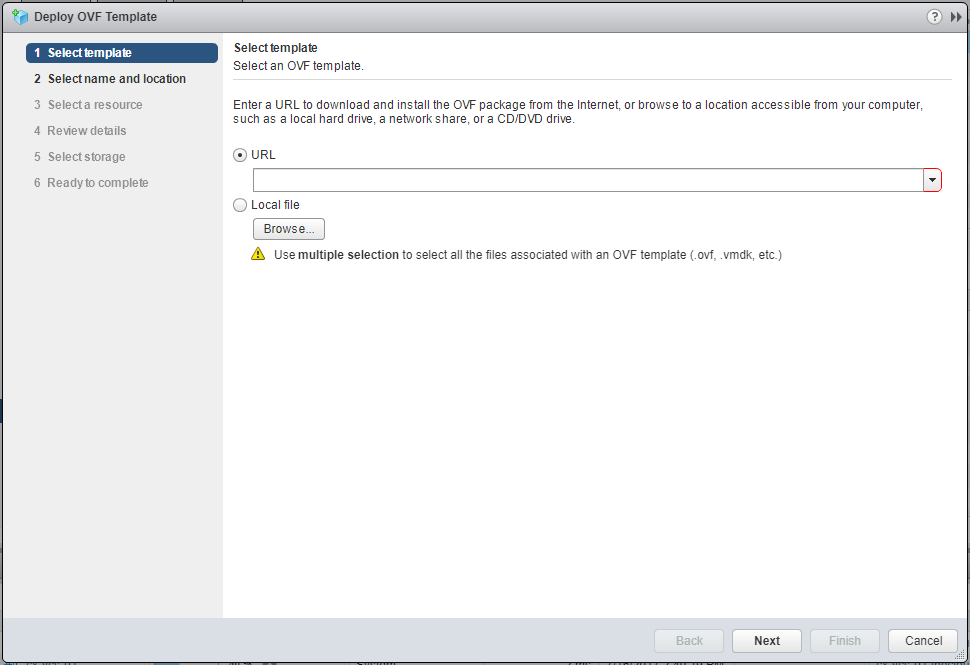Click step 5 Select storage

[87, 157]
